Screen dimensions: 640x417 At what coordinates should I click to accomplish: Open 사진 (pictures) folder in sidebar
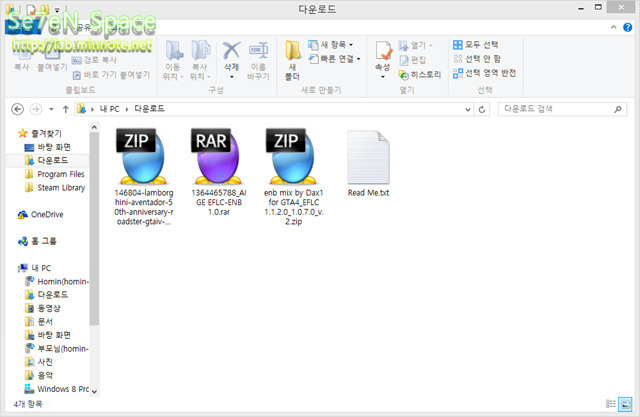39,362
